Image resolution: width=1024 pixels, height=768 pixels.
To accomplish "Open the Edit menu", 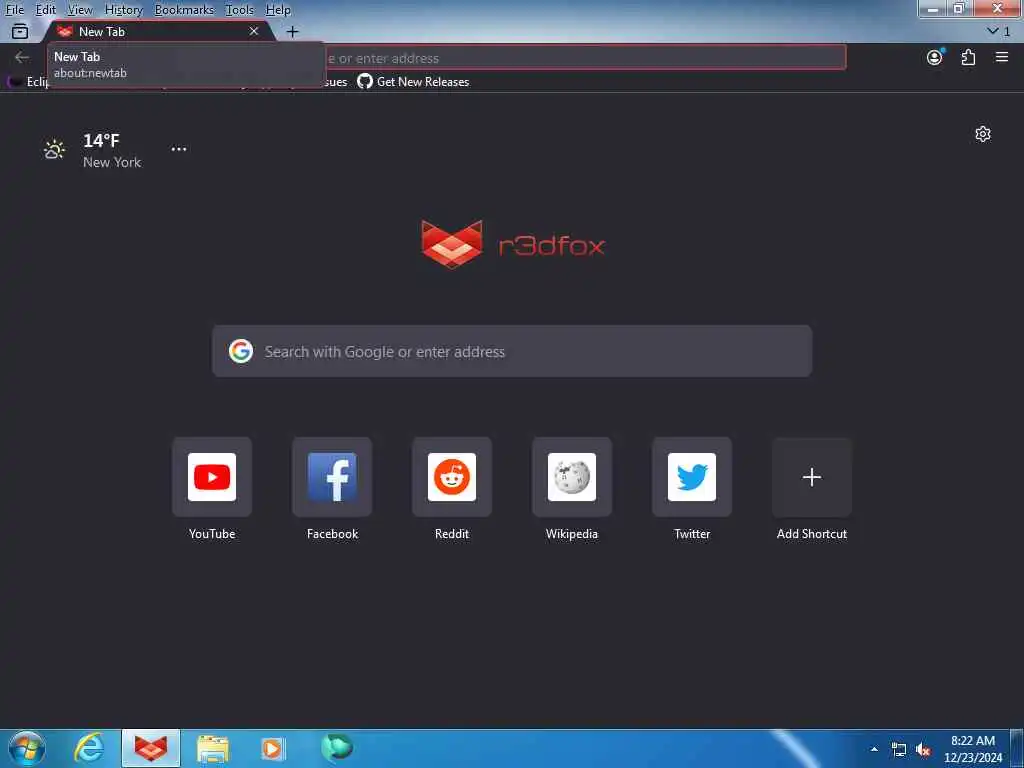I will coord(46,10).
